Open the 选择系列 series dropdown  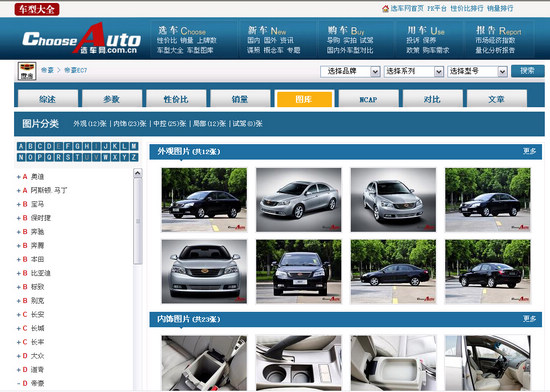tap(414, 72)
